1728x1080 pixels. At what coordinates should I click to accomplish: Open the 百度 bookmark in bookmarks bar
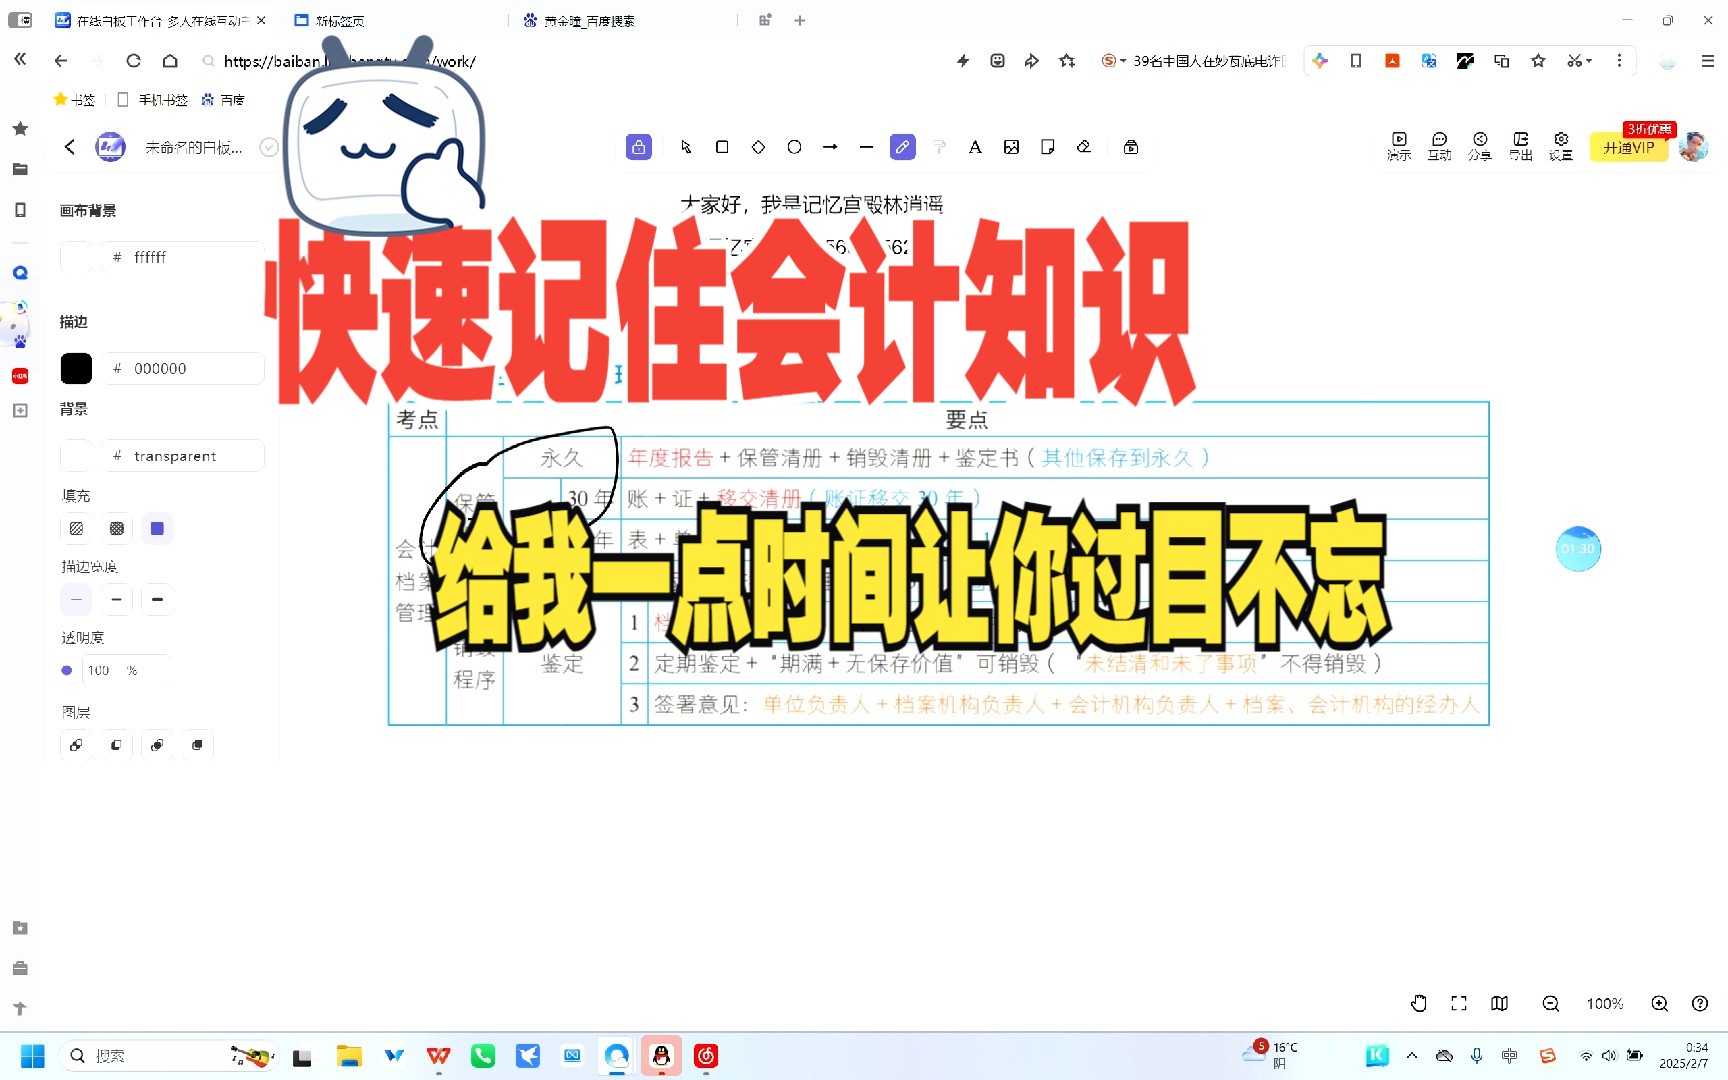click(223, 99)
